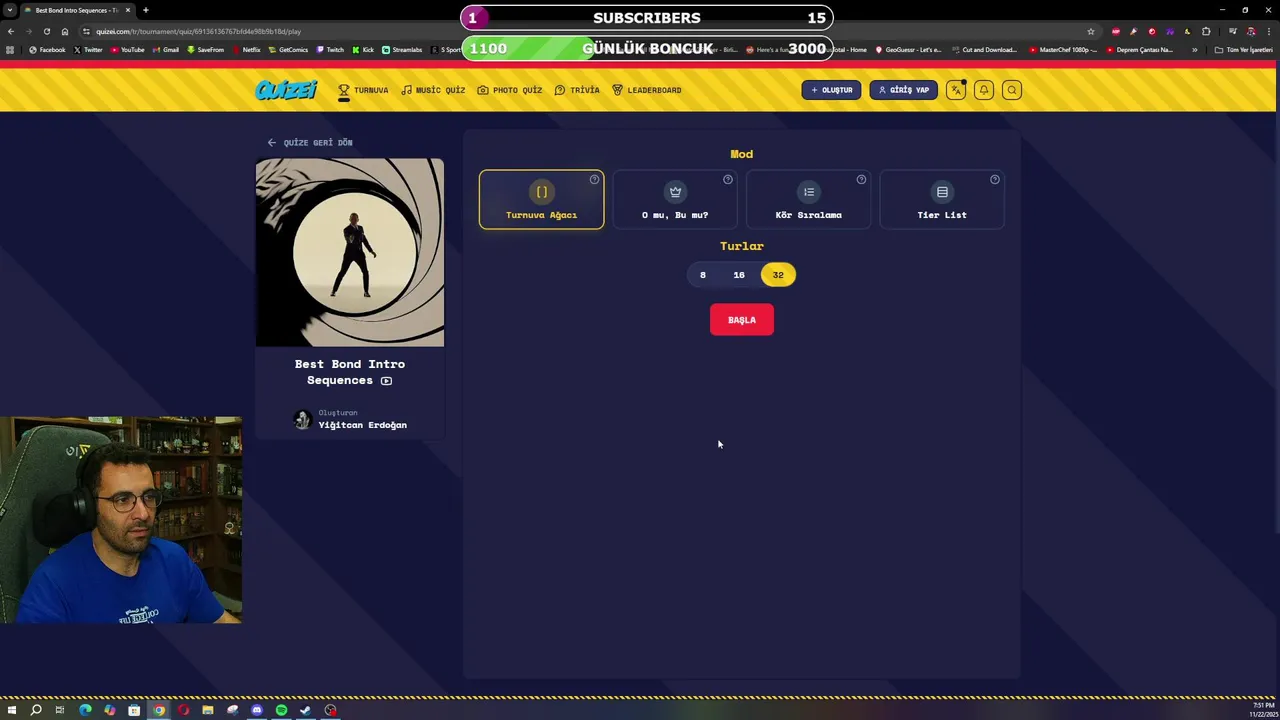The height and width of the screenshot is (720, 1280).
Task: Choose 32 rounds
Action: point(778,275)
